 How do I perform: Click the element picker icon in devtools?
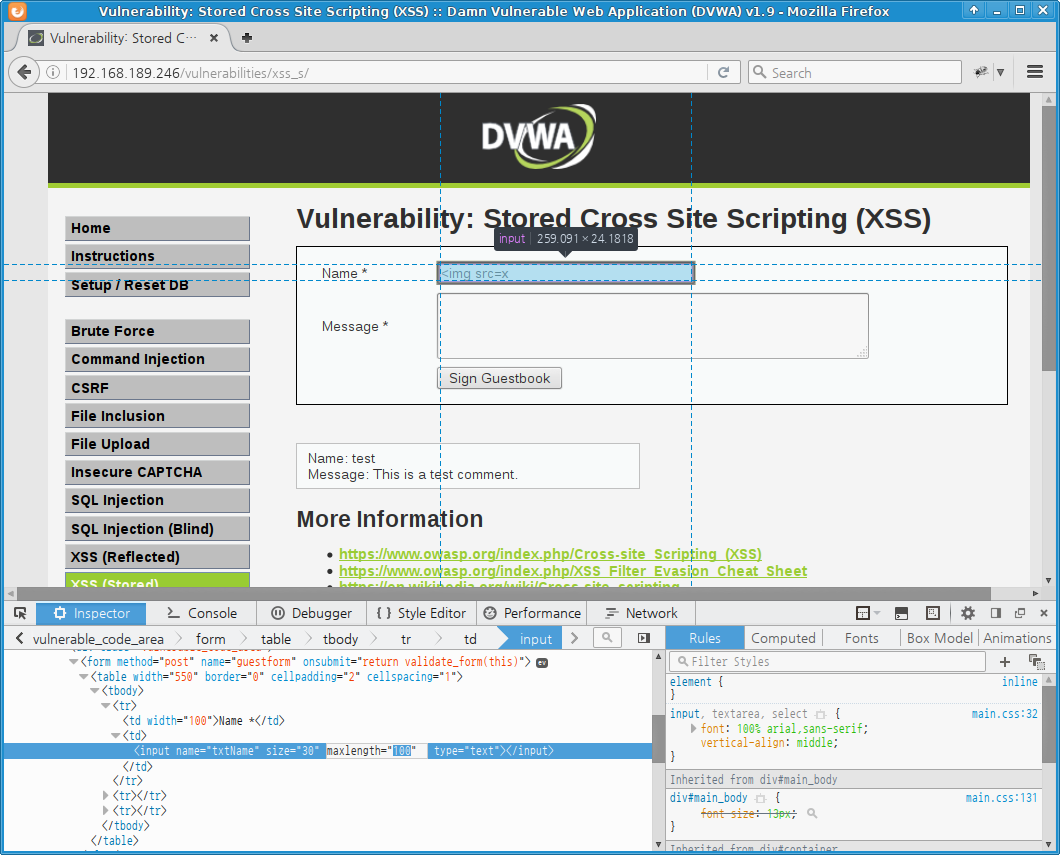coord(20,613)
